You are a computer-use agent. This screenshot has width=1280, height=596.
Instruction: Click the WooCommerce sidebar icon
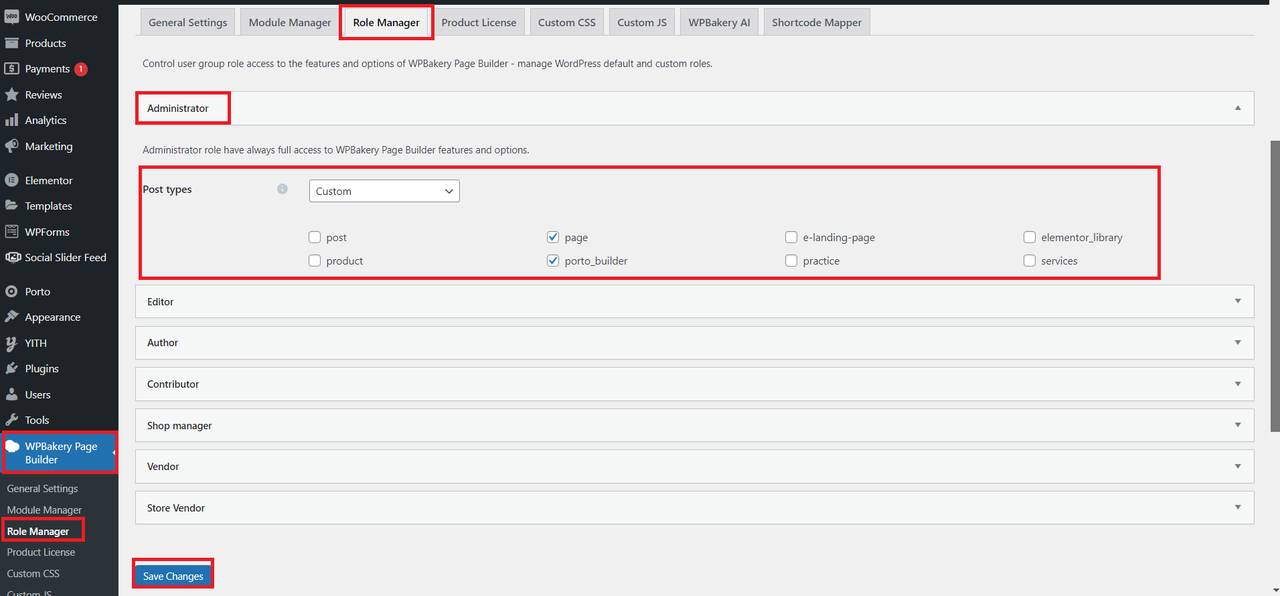[x=12, y=17]
